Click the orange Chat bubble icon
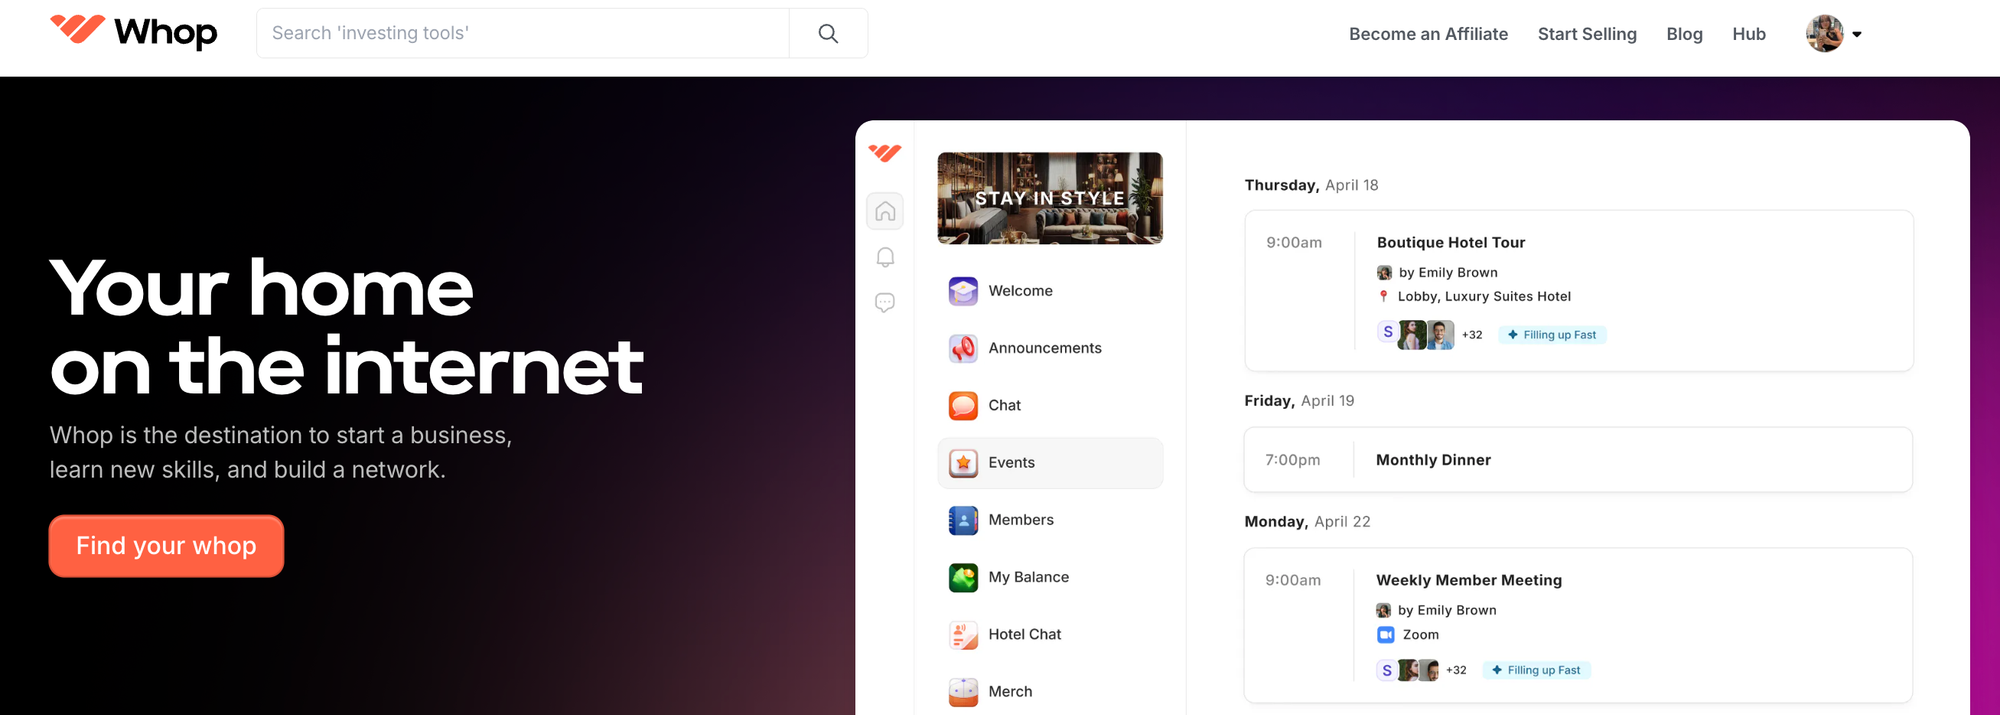Image resolution: width=2000 pixels, height=715 pixels. click(963, 405)
